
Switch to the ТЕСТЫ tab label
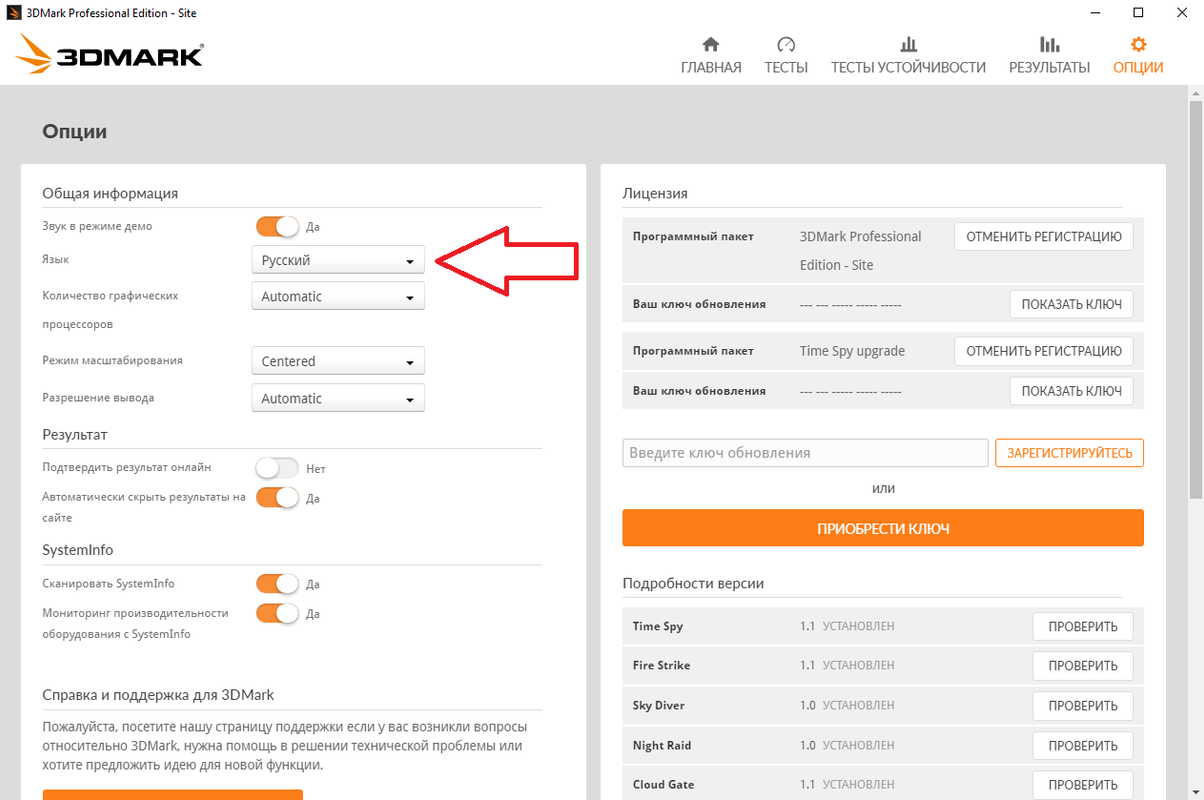(x=786, y=68)
